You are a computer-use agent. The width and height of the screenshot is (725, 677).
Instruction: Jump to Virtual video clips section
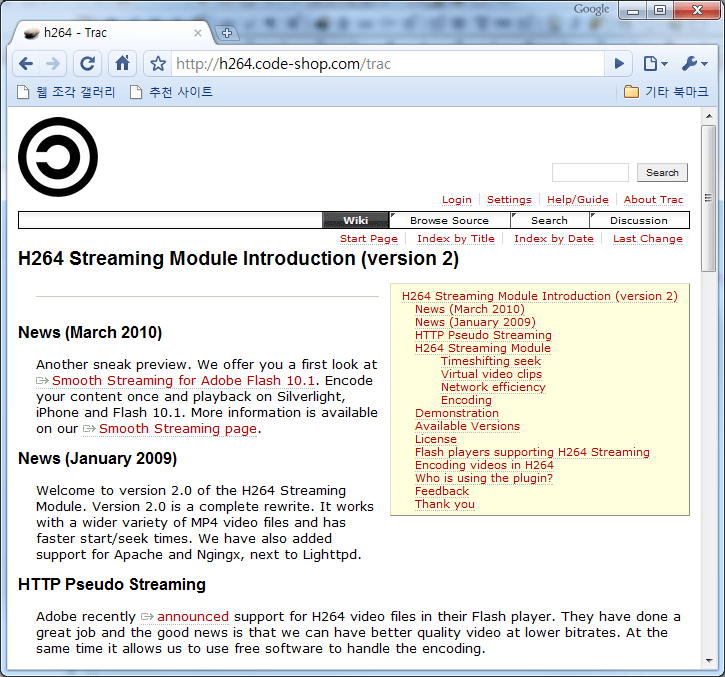491,374
